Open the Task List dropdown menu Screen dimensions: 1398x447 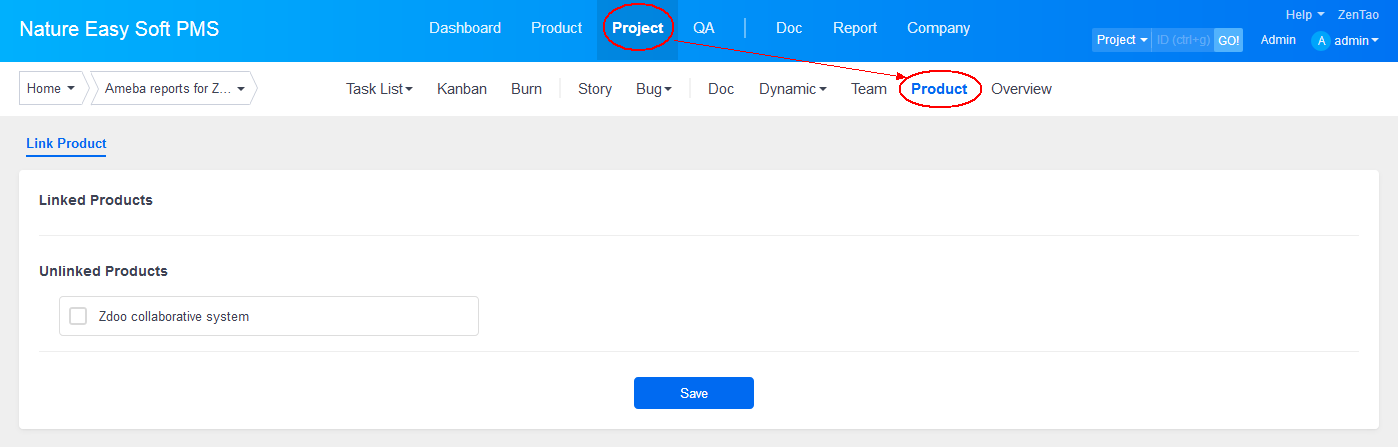click(x=379, y=89)
